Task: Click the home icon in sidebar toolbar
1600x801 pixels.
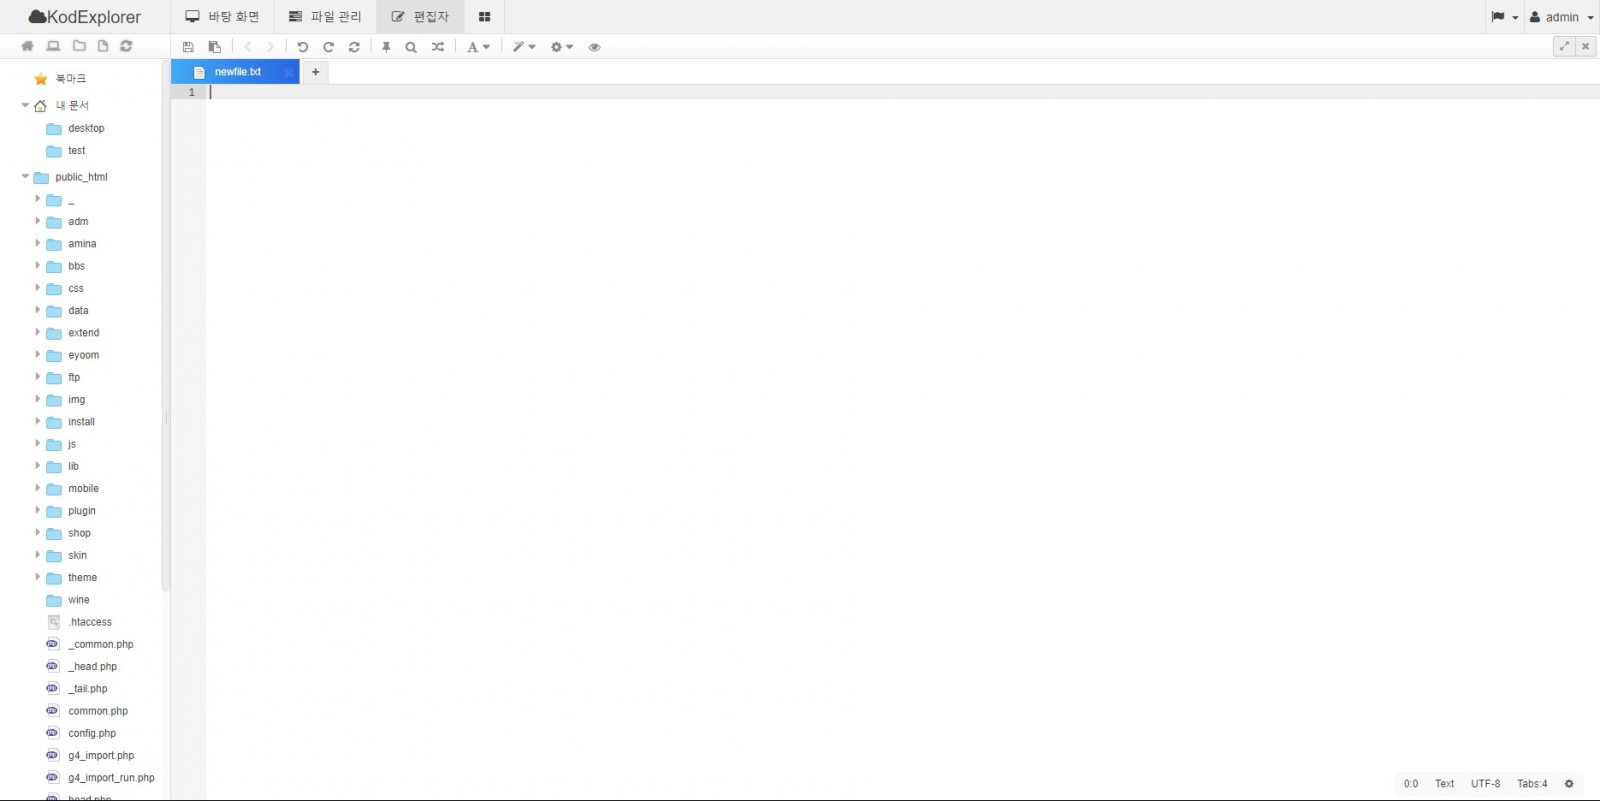Action: pyautogui.click(x=28, y=46)
